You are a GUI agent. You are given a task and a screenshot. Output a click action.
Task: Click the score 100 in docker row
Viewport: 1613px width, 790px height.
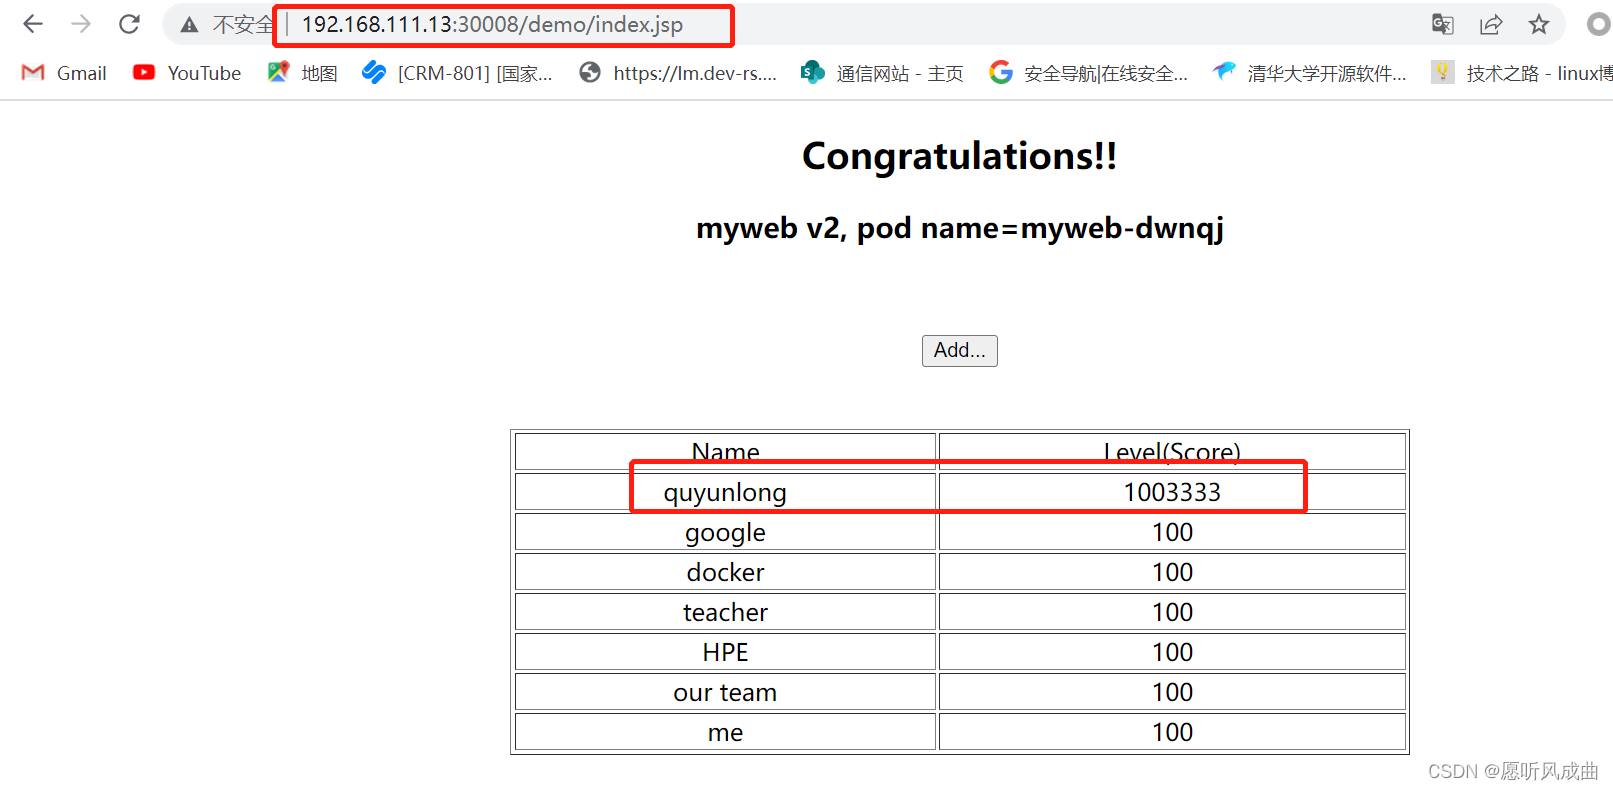pyautogui.click(x=1172, y=572)
